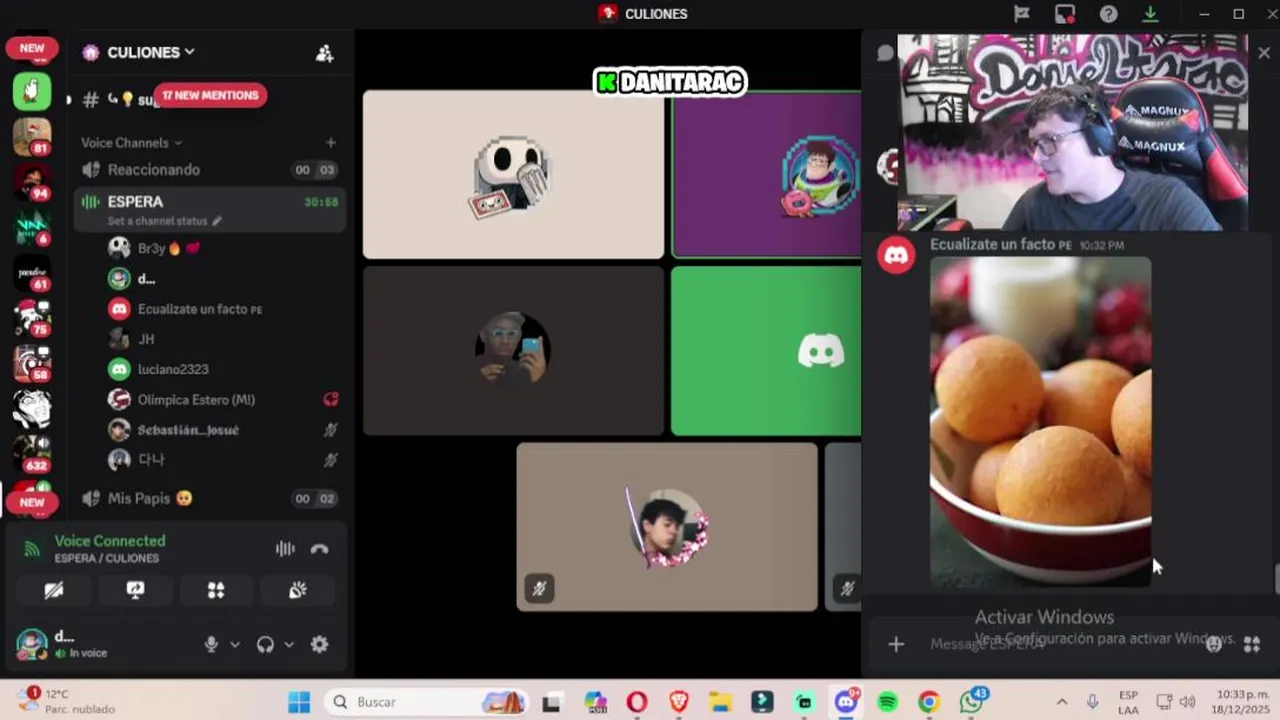
Task: Open the inbox flag icon in title bar
Action: (x=1021, y=14)
